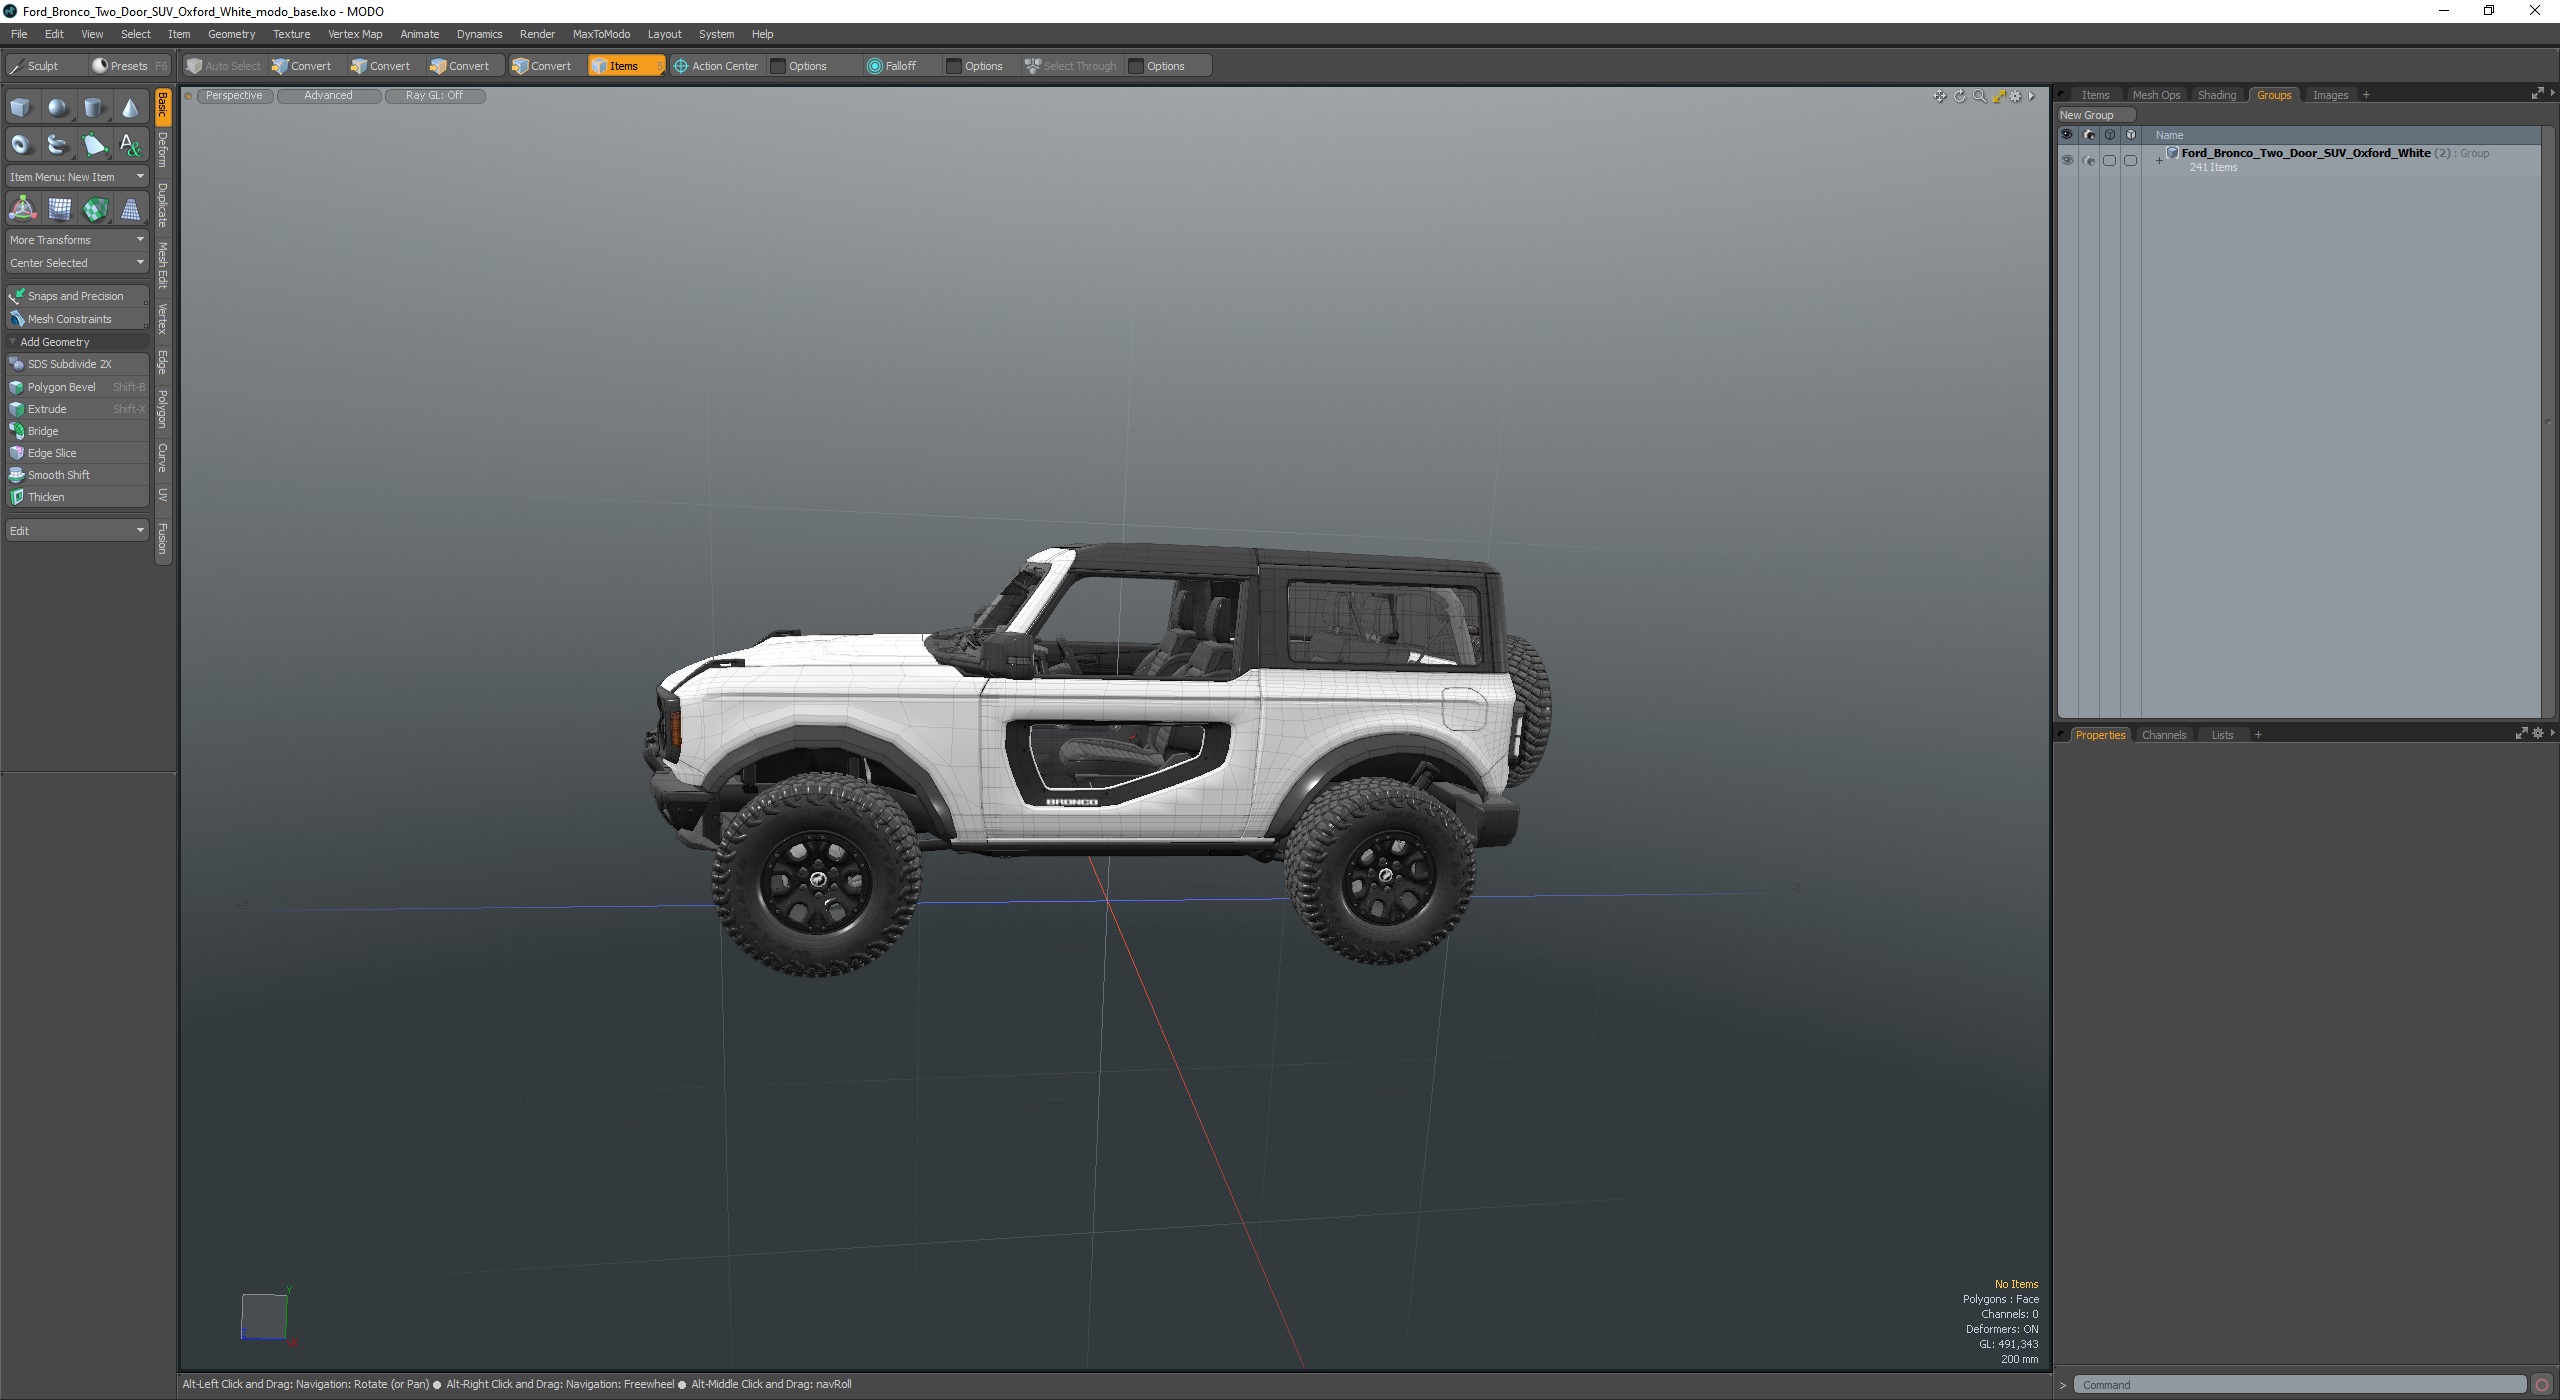Select the Tube spiral tool
Screen dimensions: 2560x1400
tap(58, 145)
